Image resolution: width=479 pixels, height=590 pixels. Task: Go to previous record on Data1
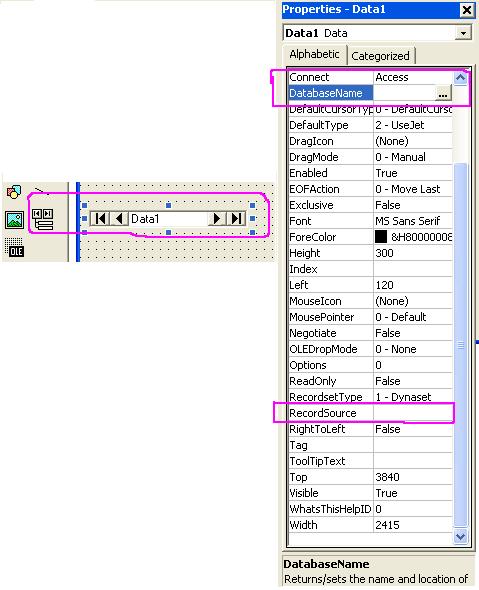(x=119, y=219)
